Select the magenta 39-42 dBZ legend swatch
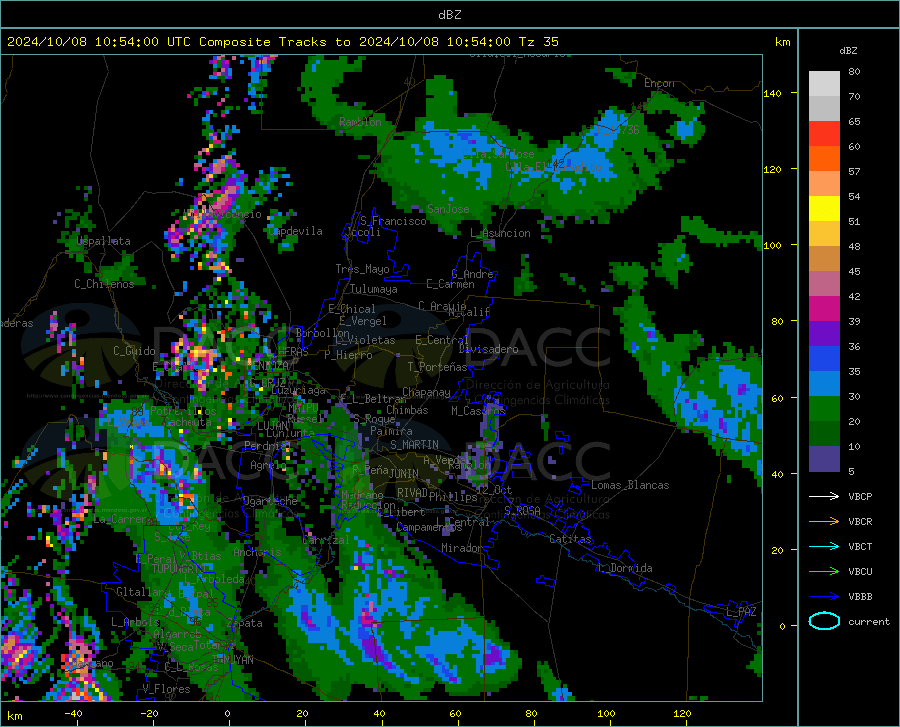The height and width of the screenshot is (727, 900). point(824,309)
